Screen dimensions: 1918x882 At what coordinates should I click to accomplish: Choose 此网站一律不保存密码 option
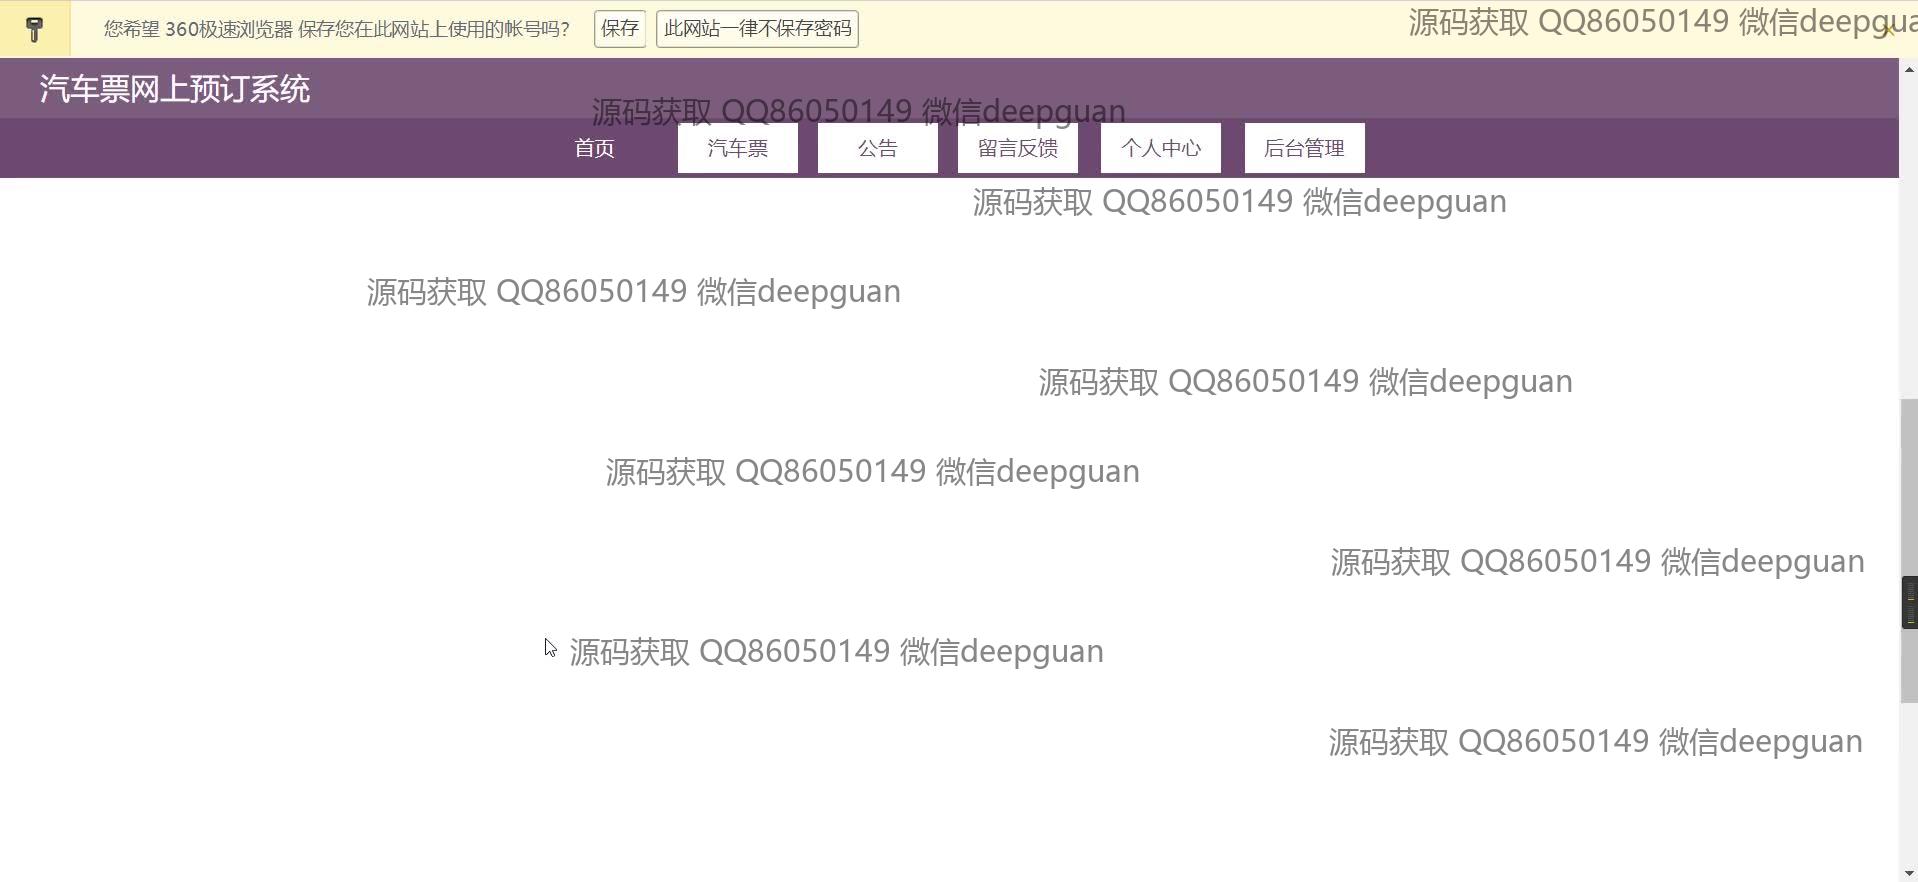757,29
